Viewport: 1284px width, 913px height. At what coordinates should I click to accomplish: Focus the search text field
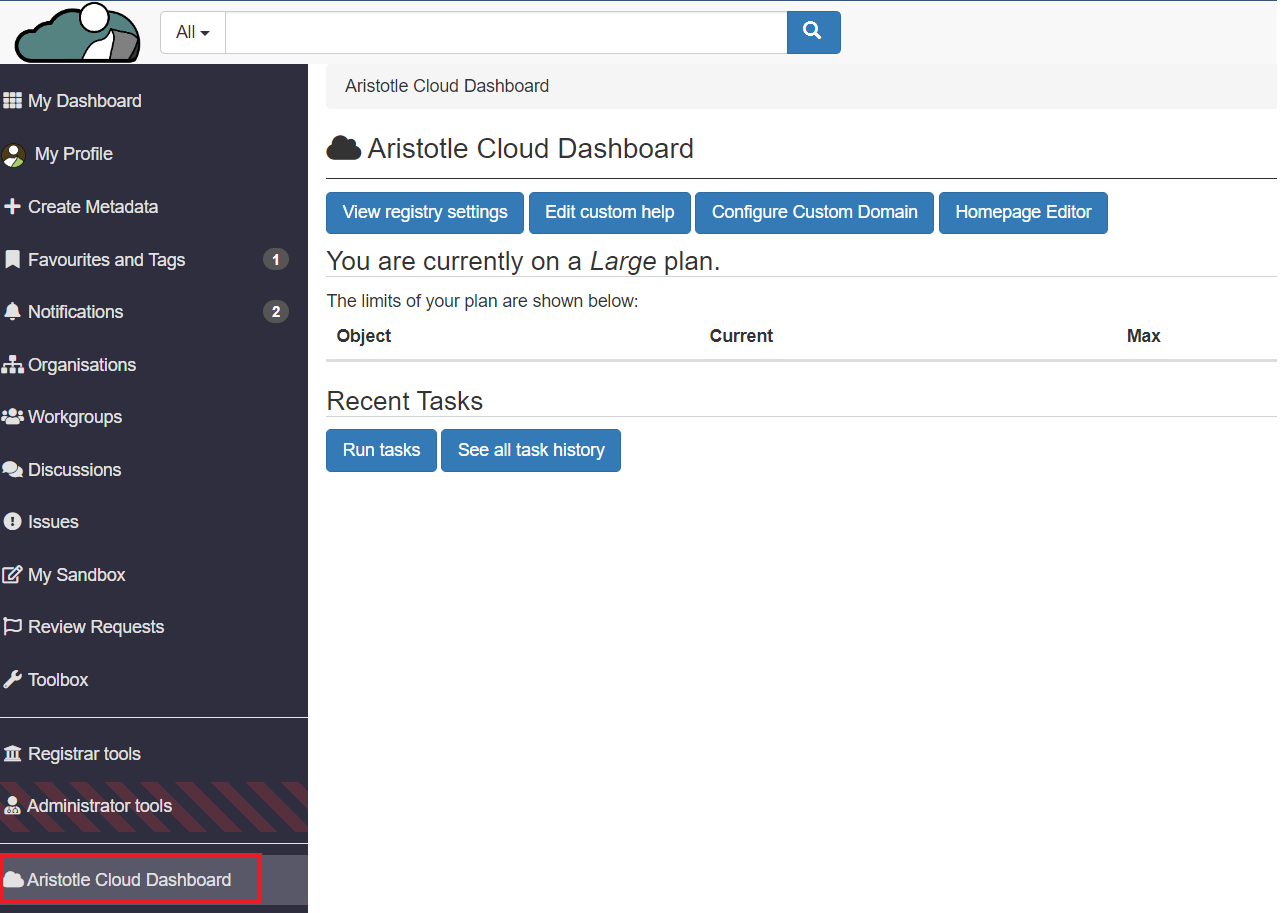coord(506,32)
